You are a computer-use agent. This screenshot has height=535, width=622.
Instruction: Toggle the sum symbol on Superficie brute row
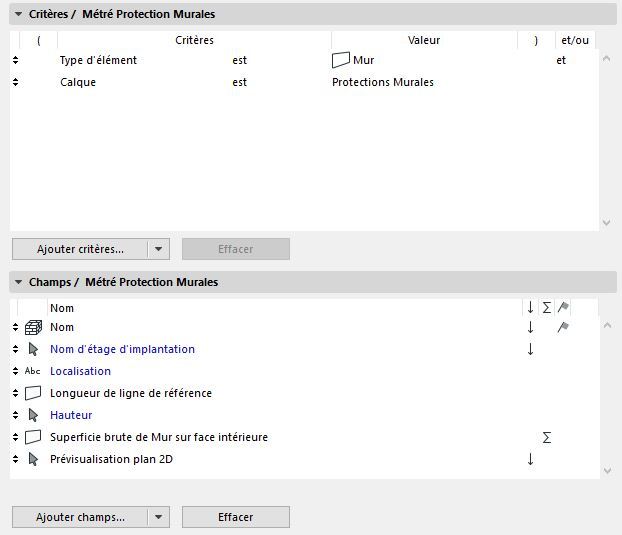point(547,437)
